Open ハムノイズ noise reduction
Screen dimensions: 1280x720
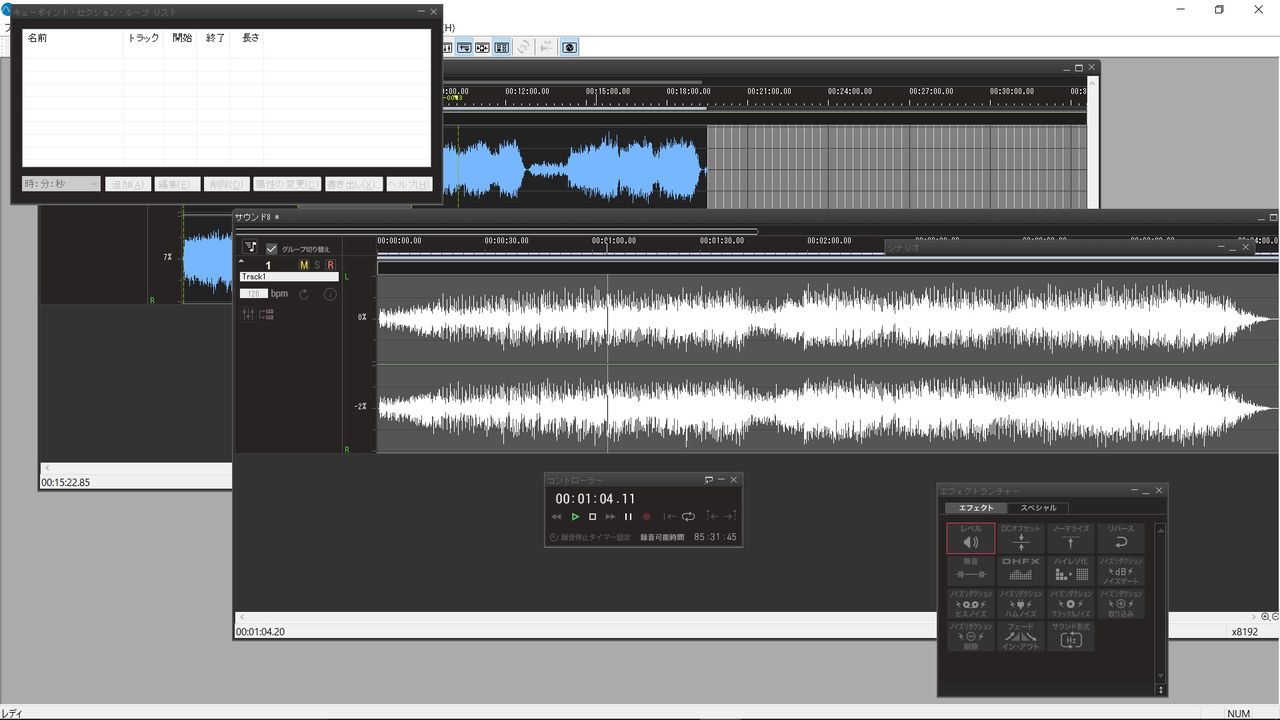coord(1021,604)
